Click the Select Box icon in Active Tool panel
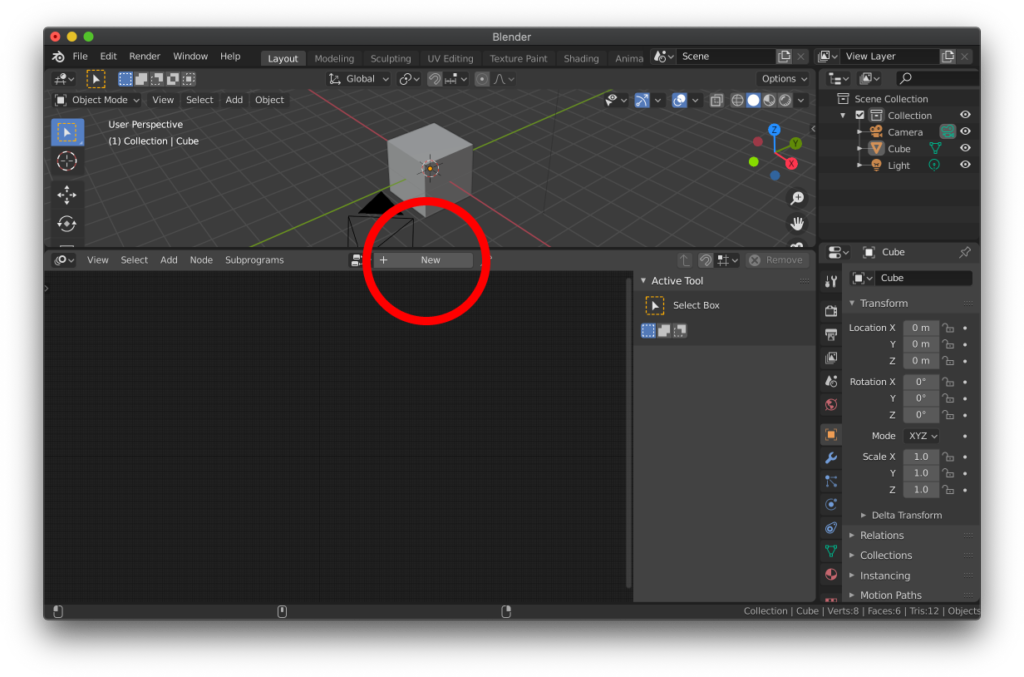 [654, 305]
